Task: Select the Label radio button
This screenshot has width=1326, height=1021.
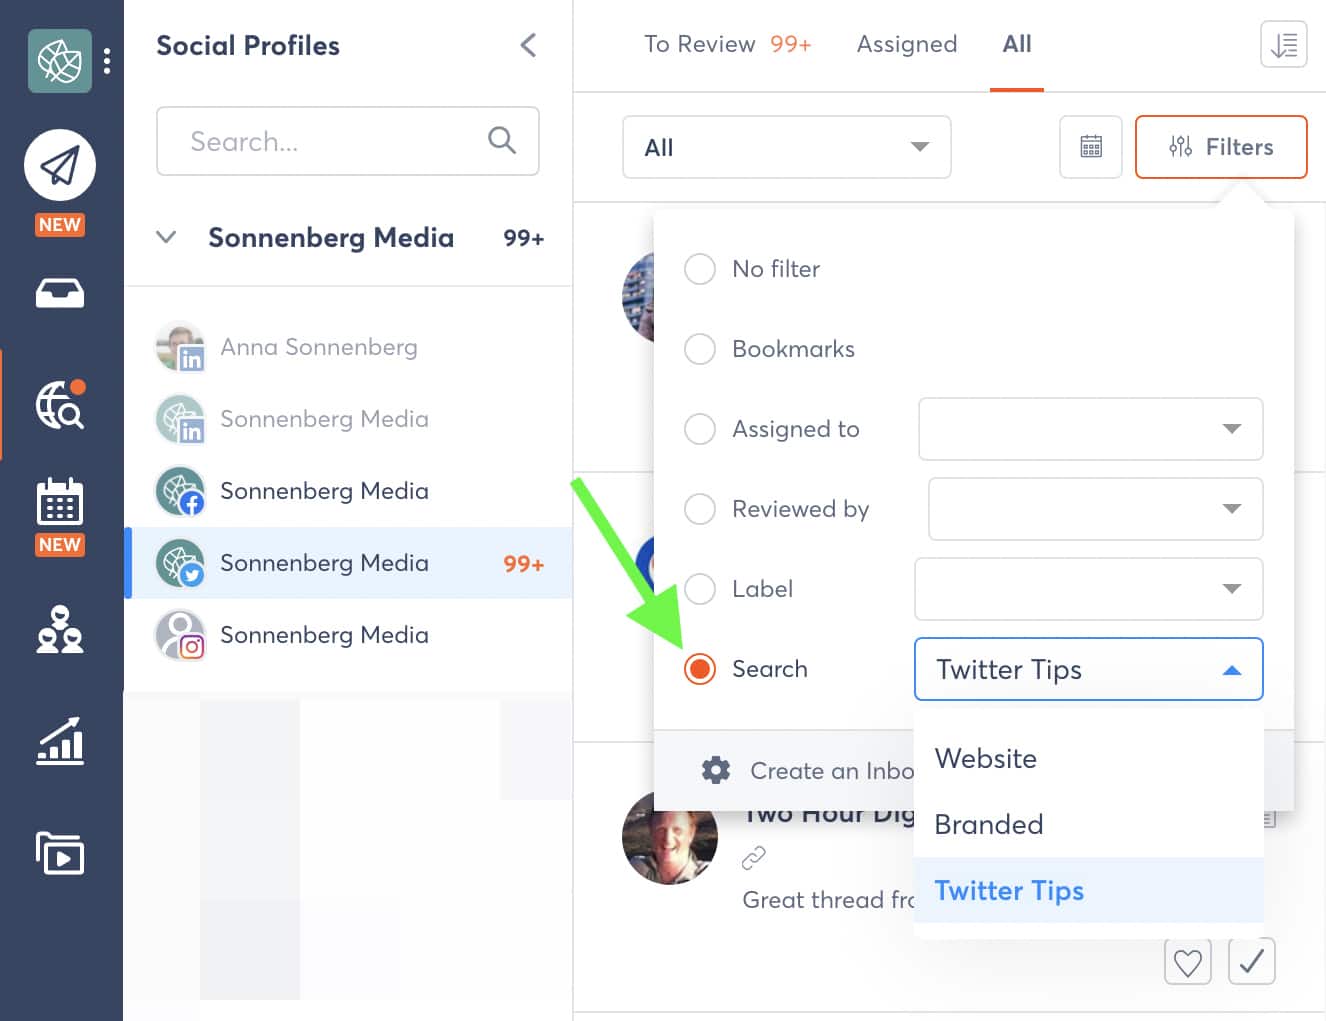Action: click(700, 589)
